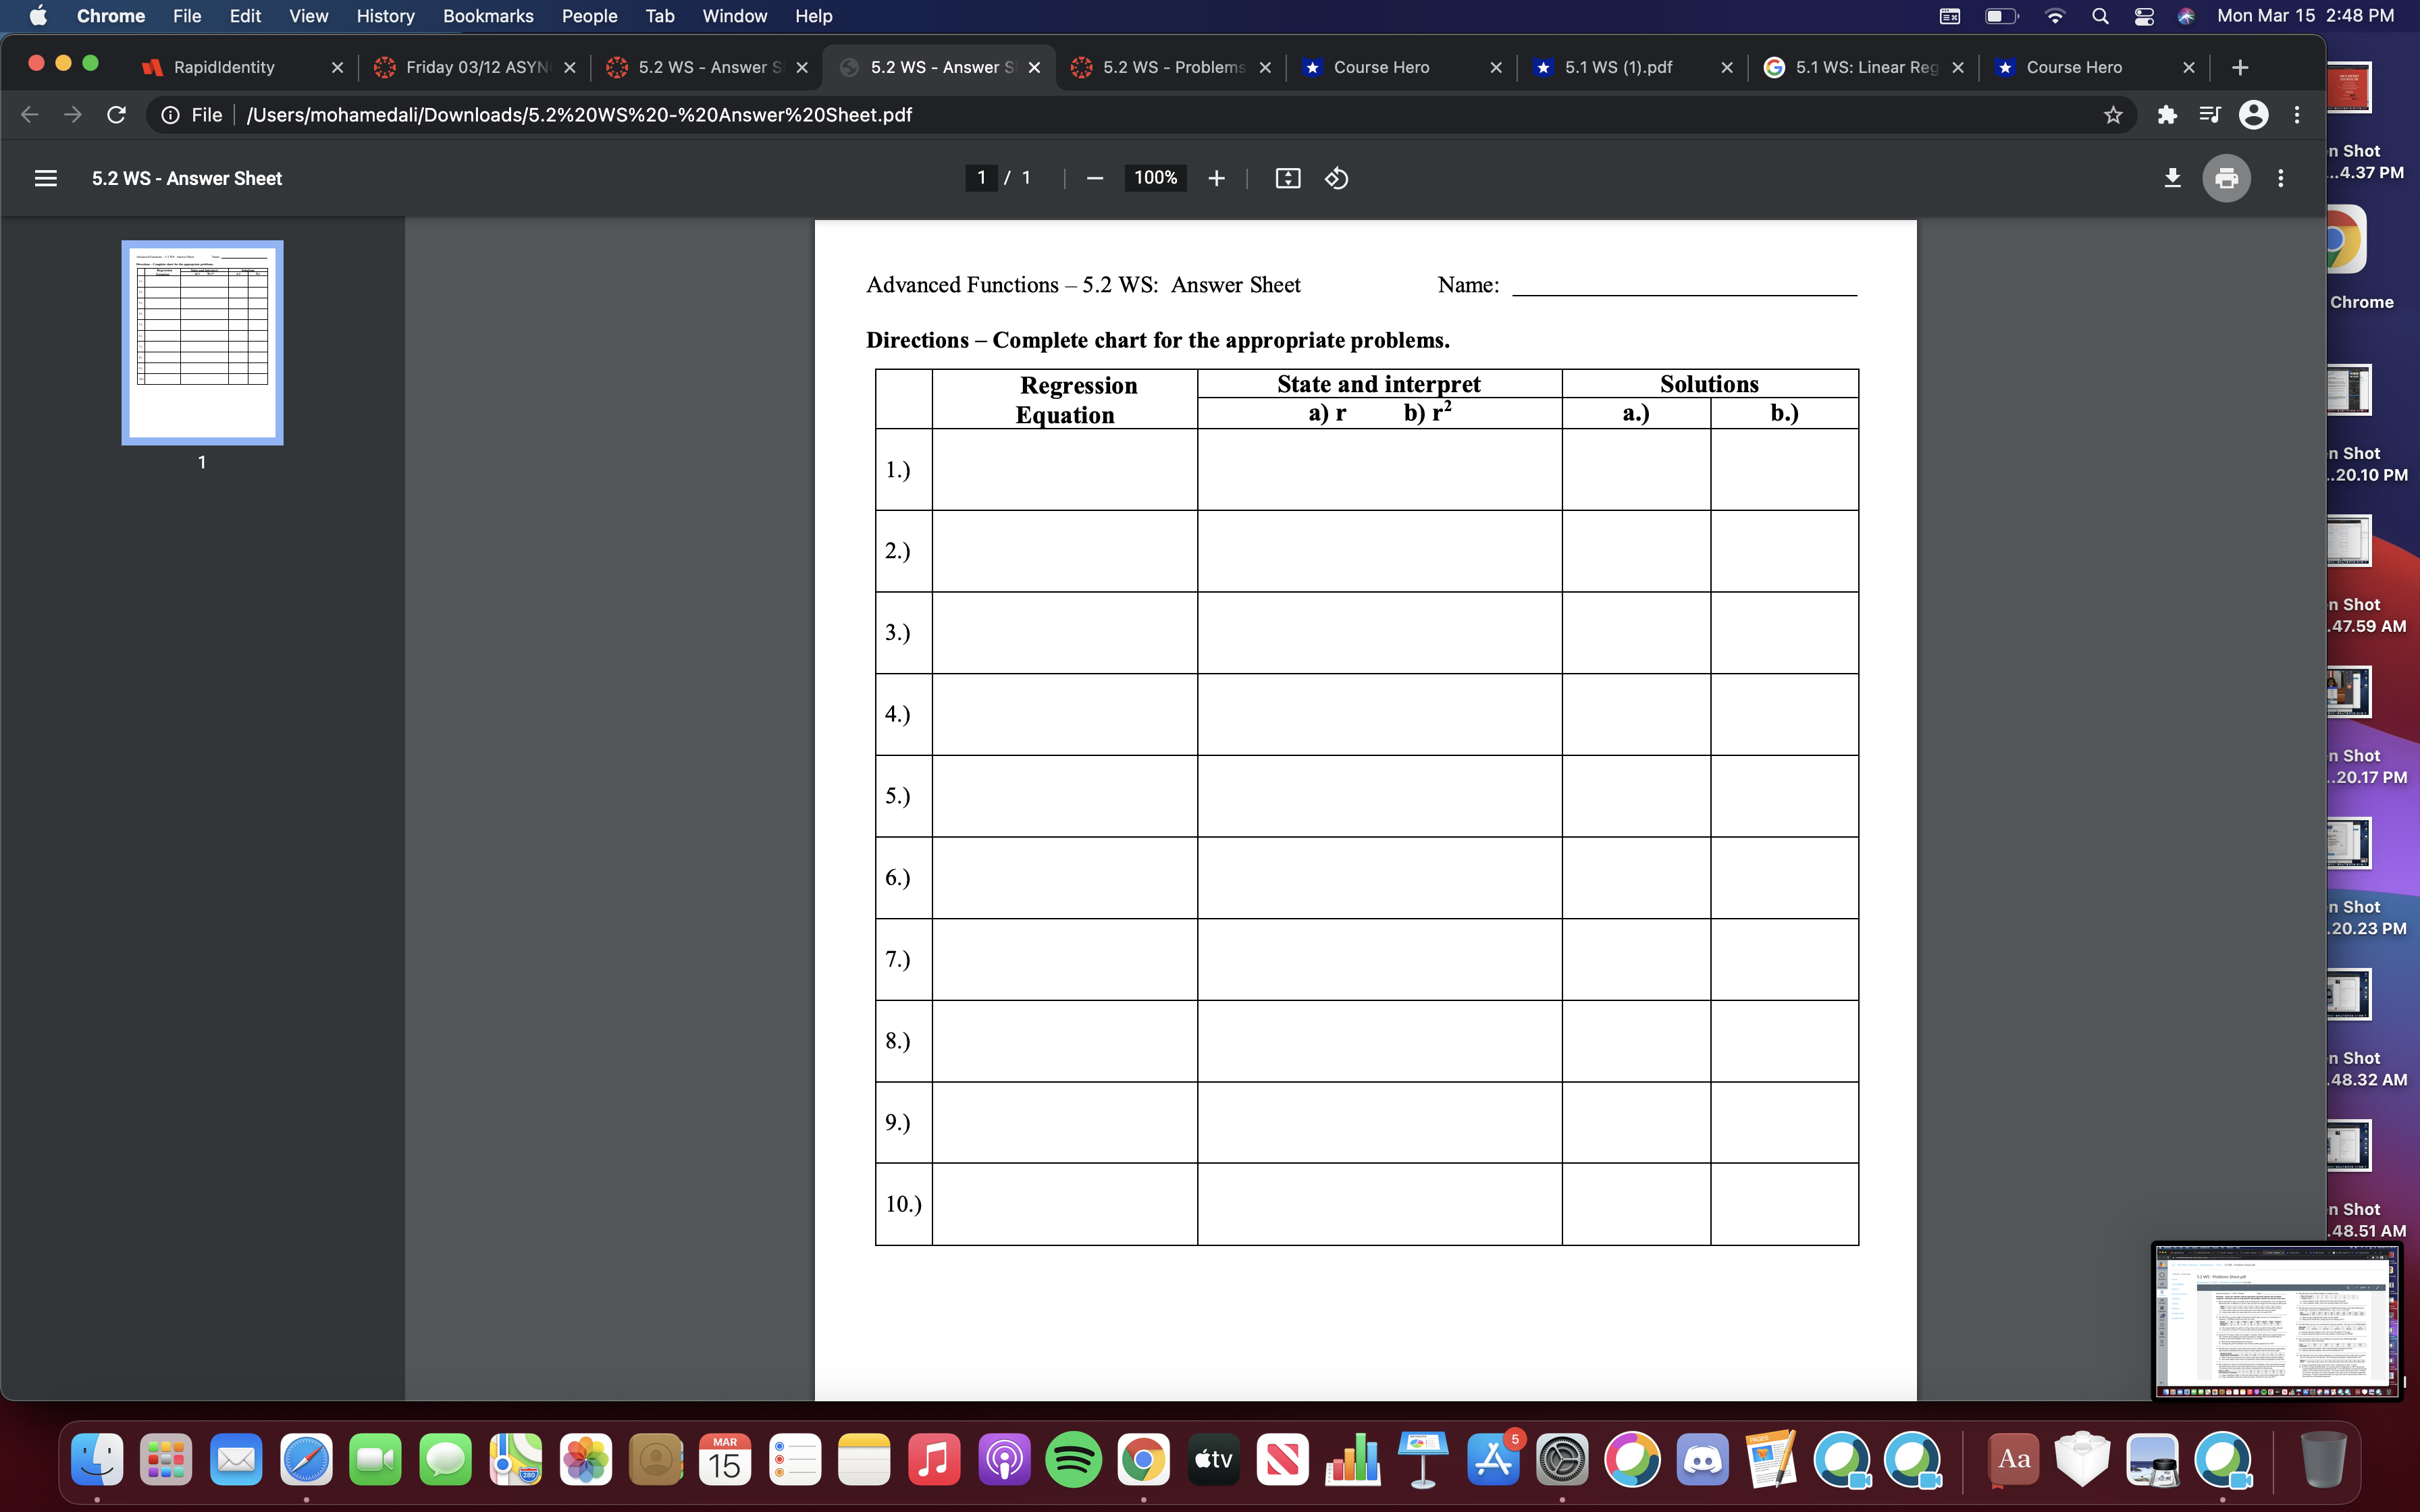
Task: Open a new browser tab
Action: click(2240, 67)
